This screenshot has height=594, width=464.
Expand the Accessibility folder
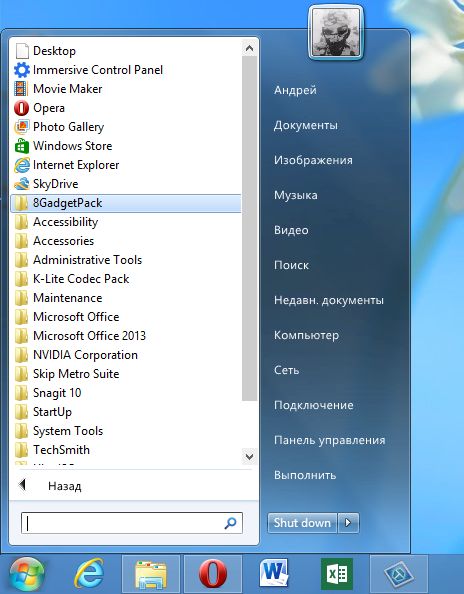tap(126, 222)
